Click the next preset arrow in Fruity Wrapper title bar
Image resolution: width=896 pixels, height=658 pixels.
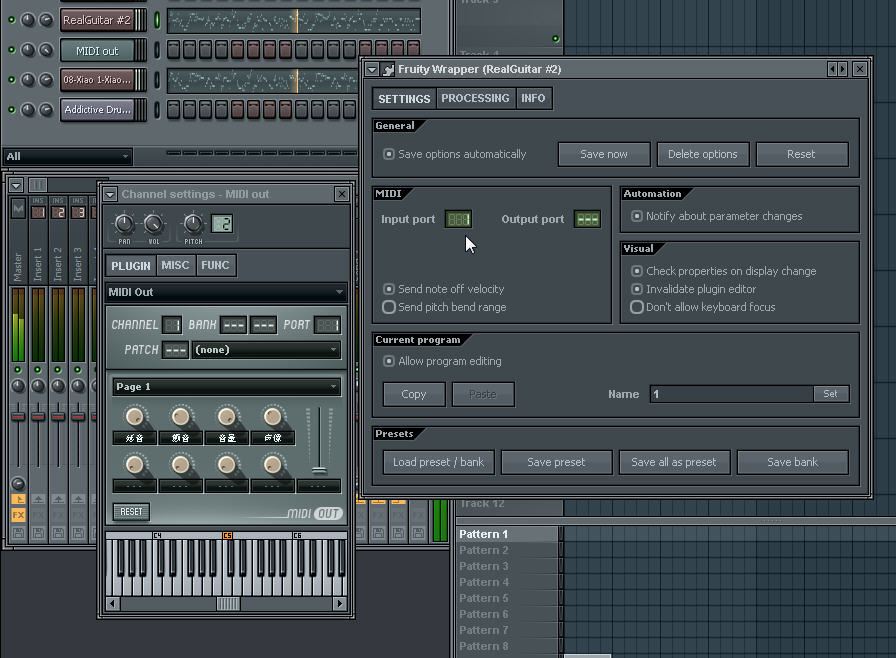tap(842, 70)
